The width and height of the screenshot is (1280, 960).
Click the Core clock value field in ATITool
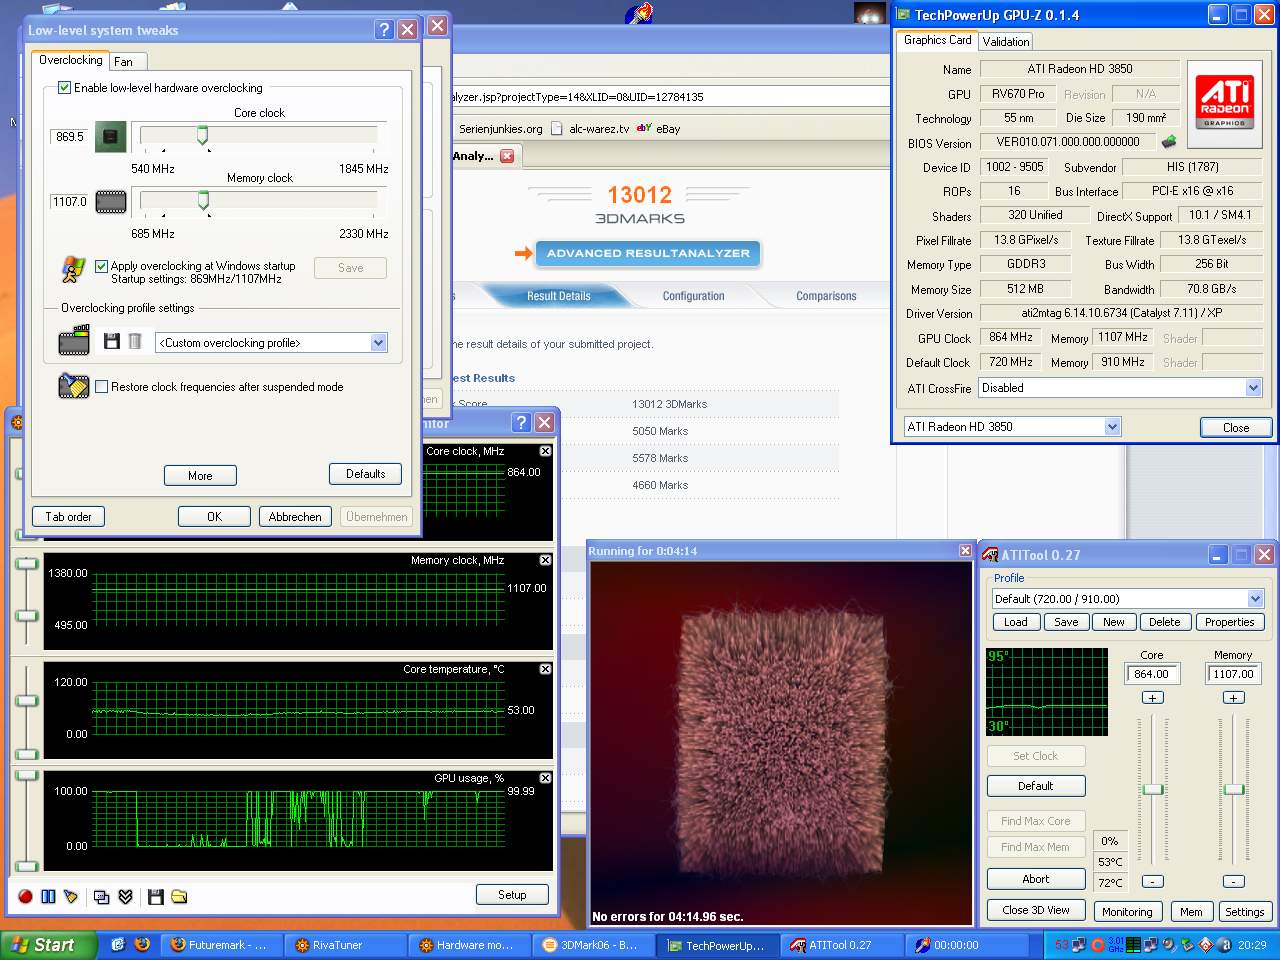1151,674
